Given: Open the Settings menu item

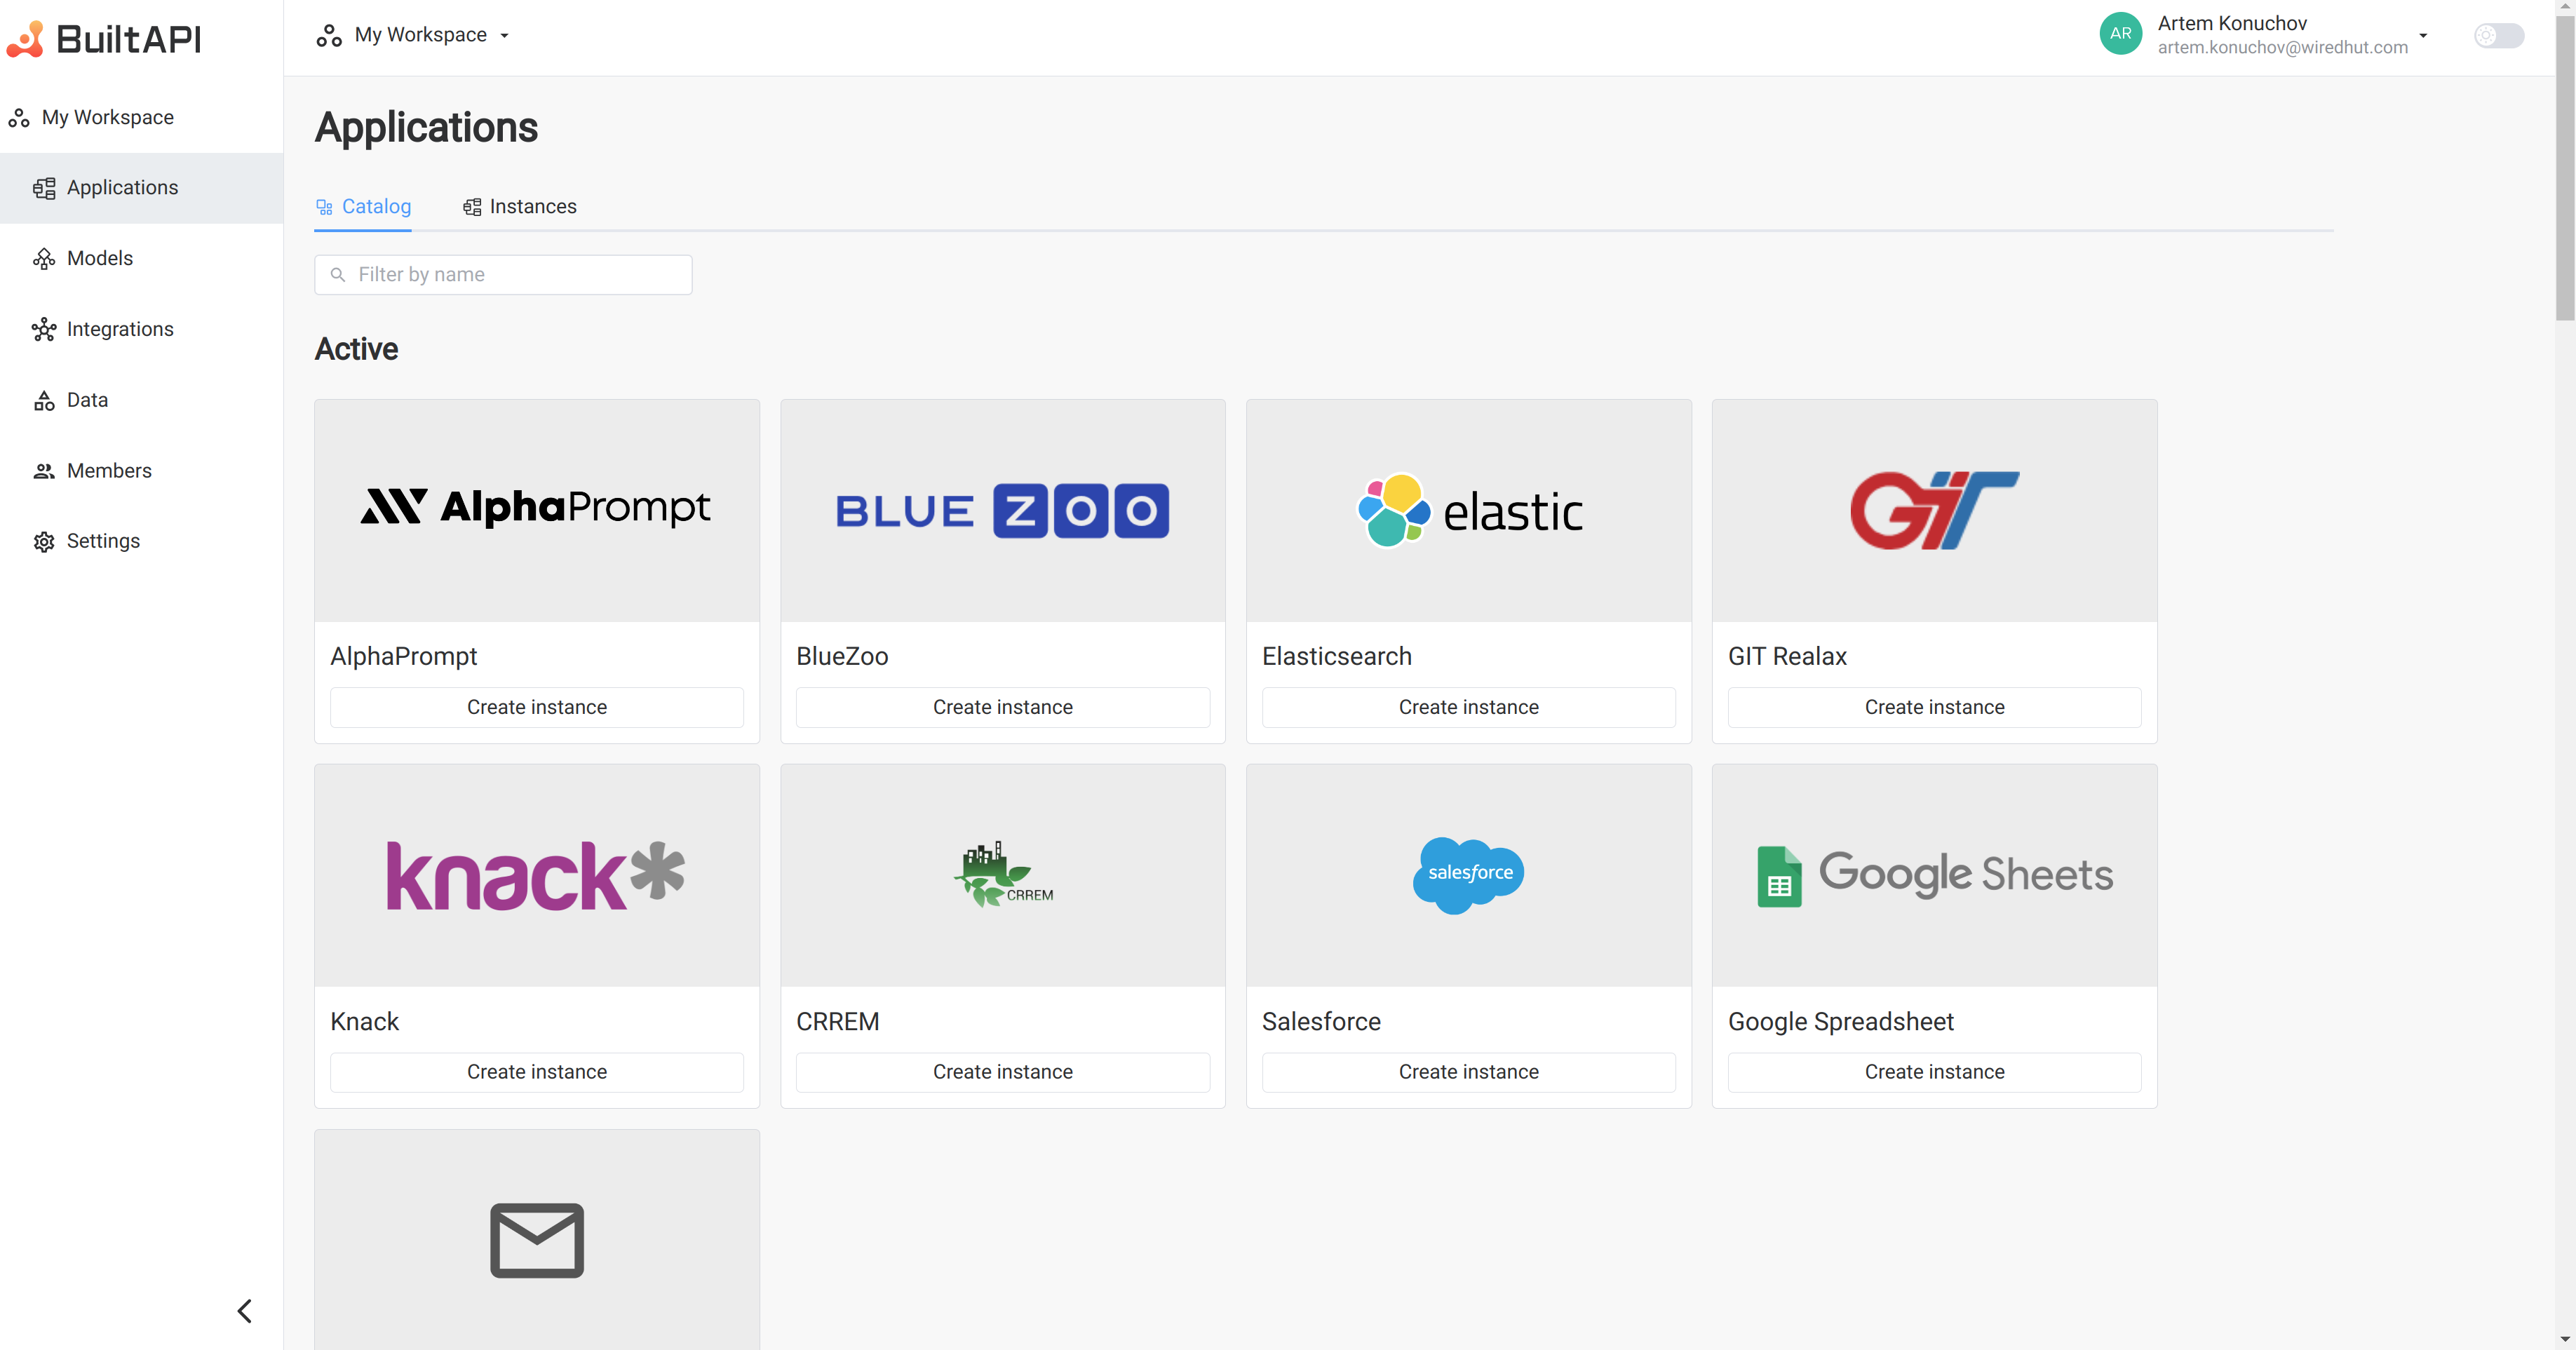Looking at the screenshot, I should (102, 540).
